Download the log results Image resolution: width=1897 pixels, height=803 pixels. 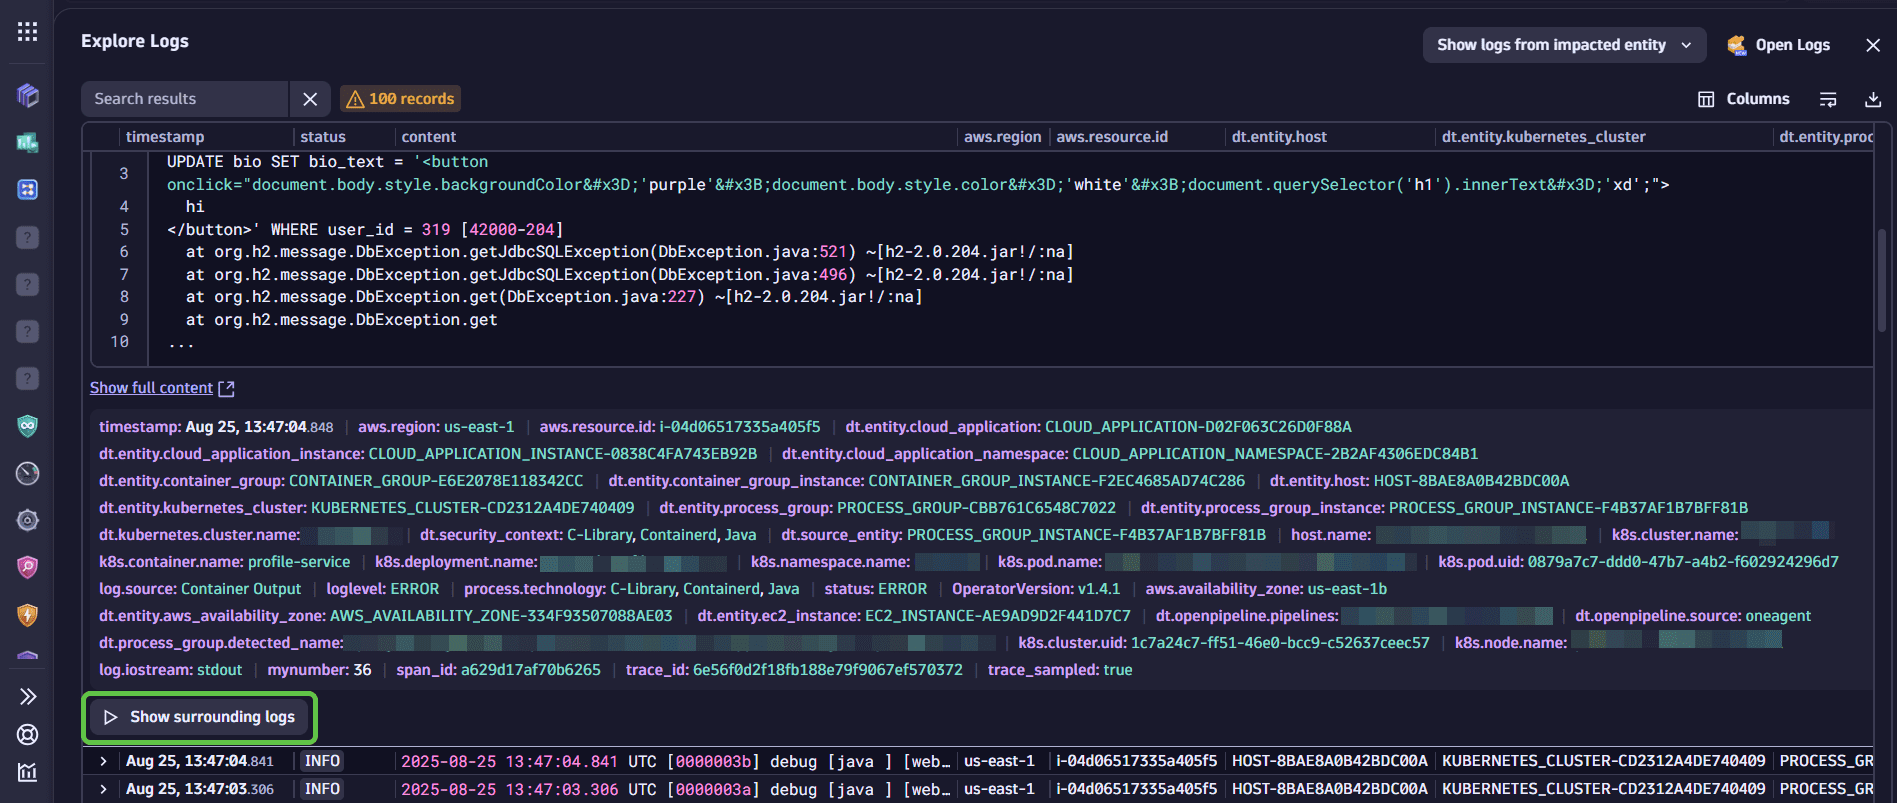[1873, 99]
